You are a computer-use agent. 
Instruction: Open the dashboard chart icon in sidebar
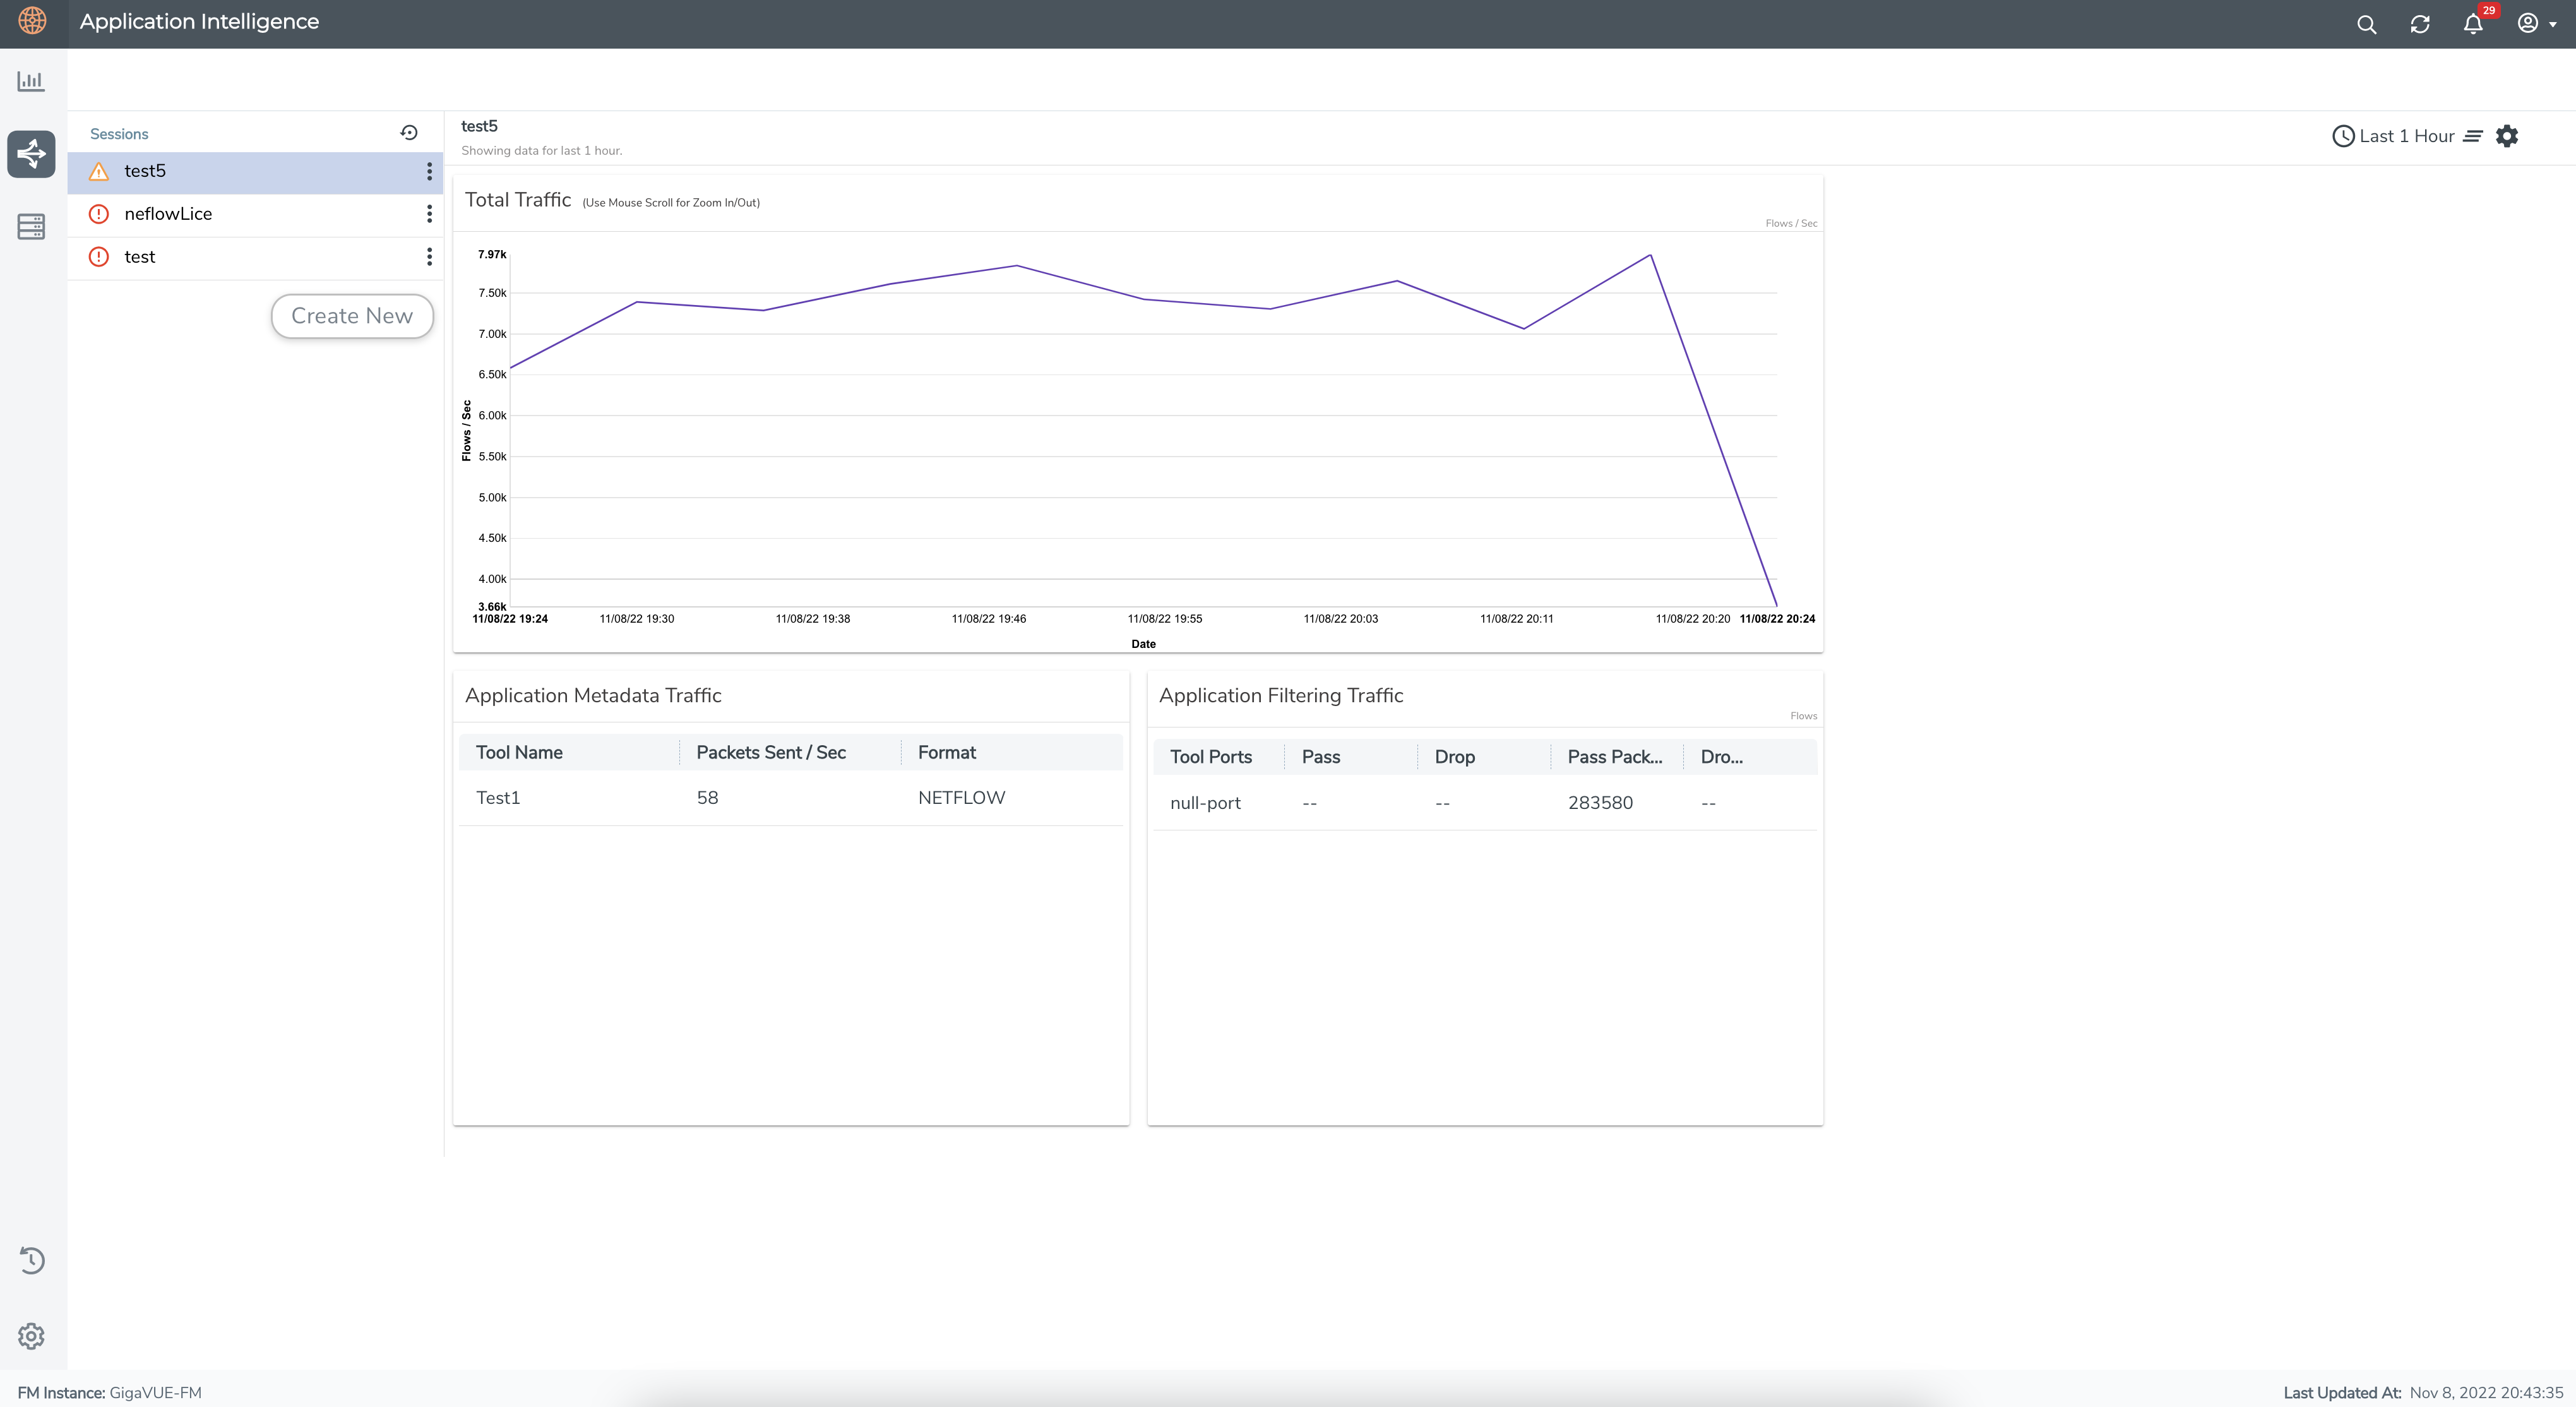[31, 81]
